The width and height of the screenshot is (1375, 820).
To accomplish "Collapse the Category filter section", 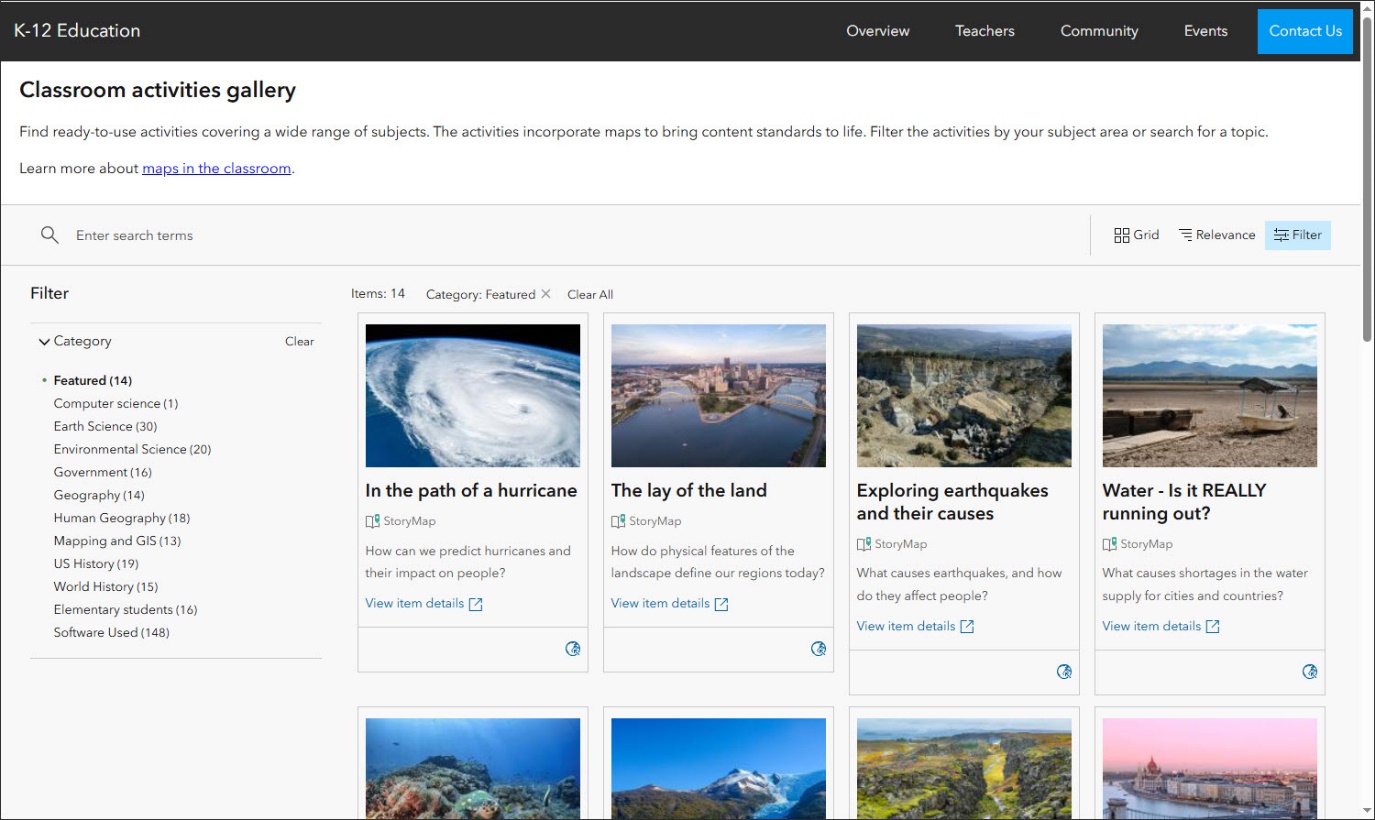I will tap(44, 341).
